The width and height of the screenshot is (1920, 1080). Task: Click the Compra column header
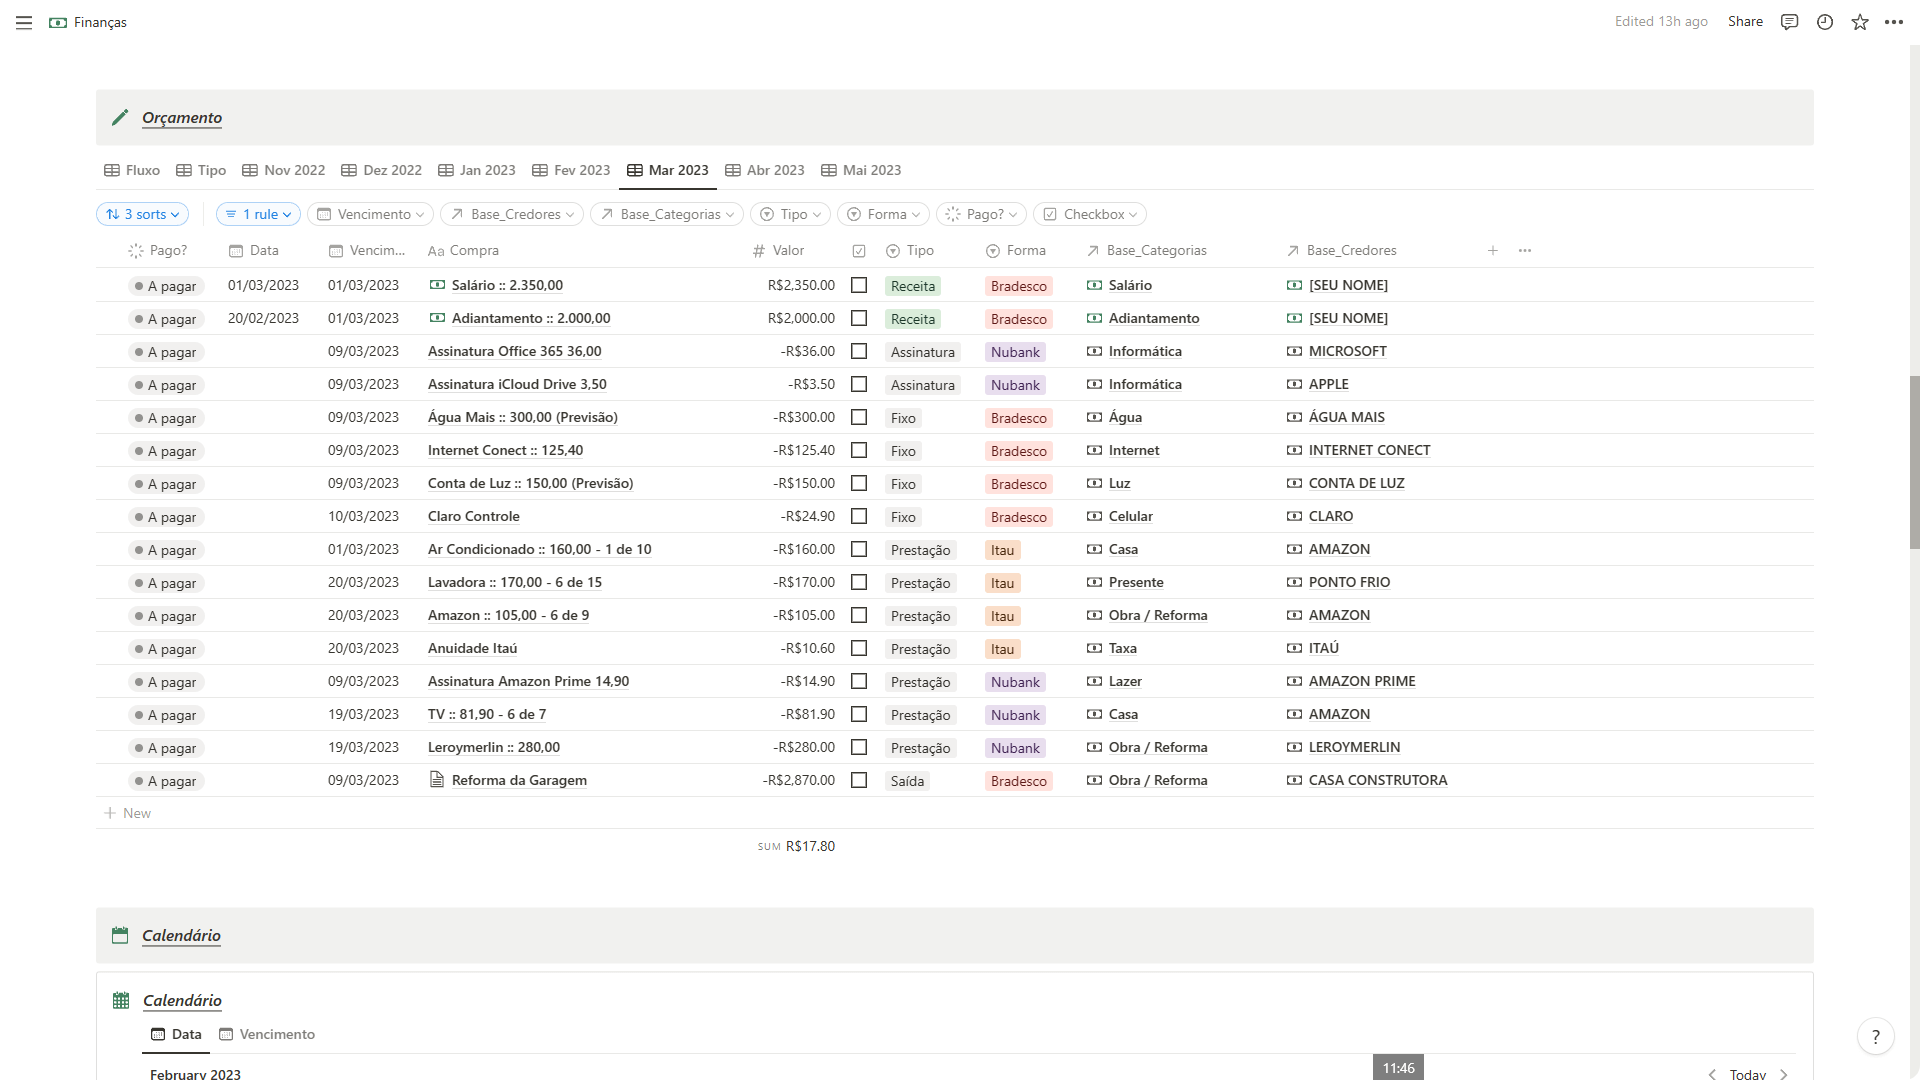click(x=463, y=251)
